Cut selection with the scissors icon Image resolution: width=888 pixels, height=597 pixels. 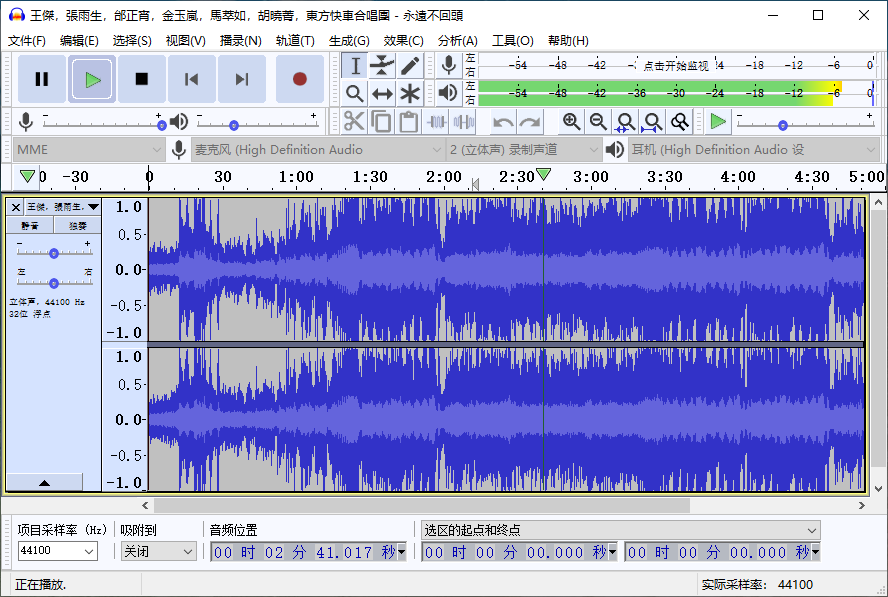coord(354,122)
